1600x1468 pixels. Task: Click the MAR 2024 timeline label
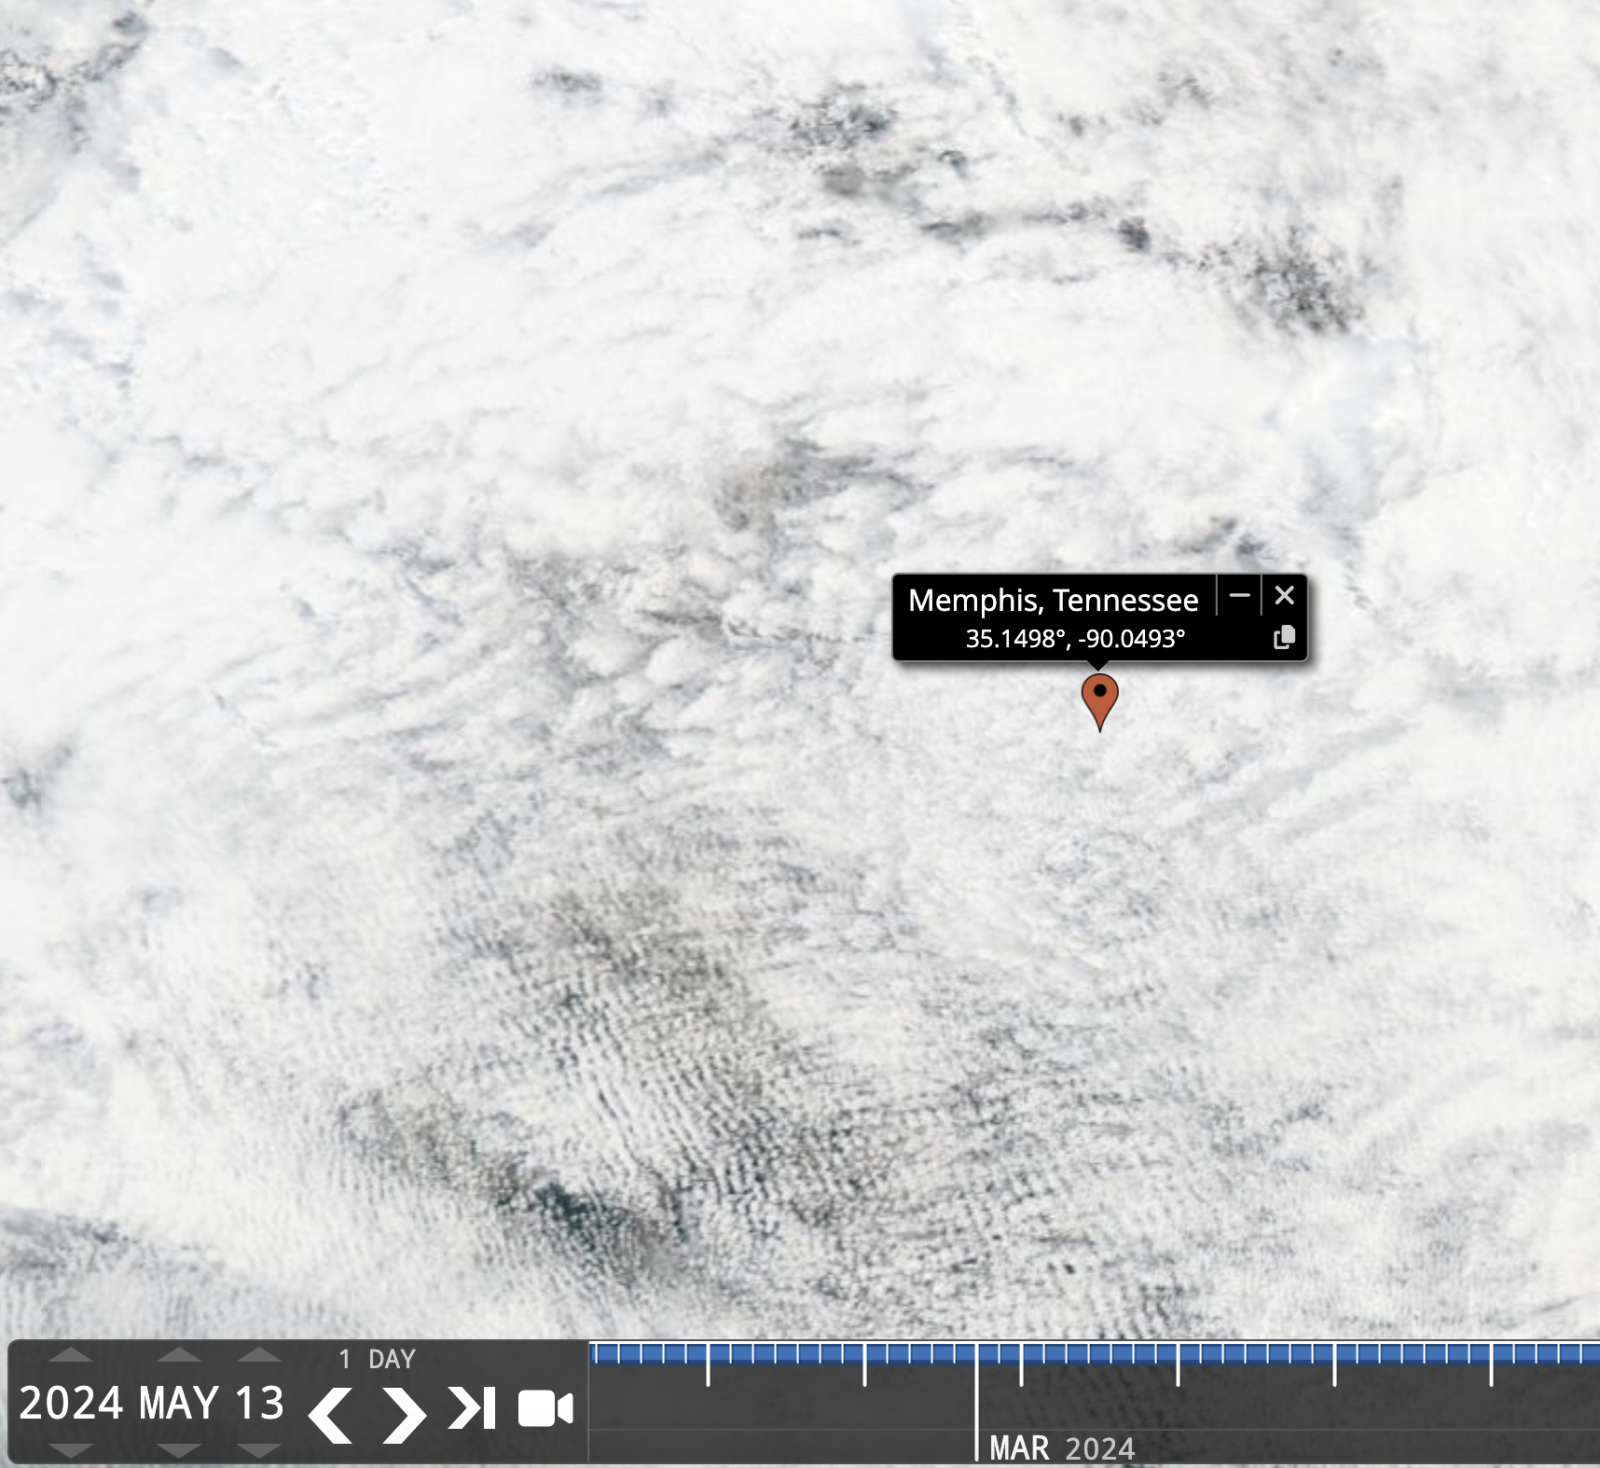tap(1062, 1448)
